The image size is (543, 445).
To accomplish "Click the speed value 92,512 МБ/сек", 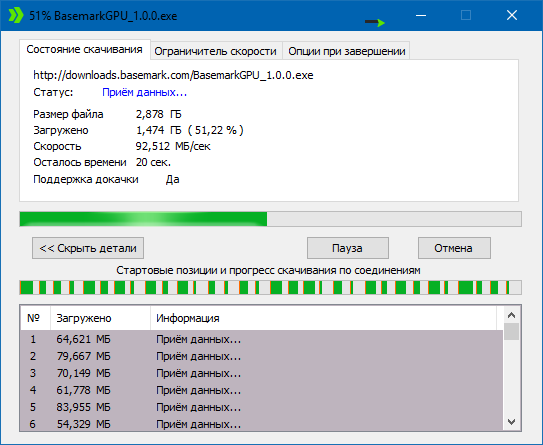I will [173, 146].
